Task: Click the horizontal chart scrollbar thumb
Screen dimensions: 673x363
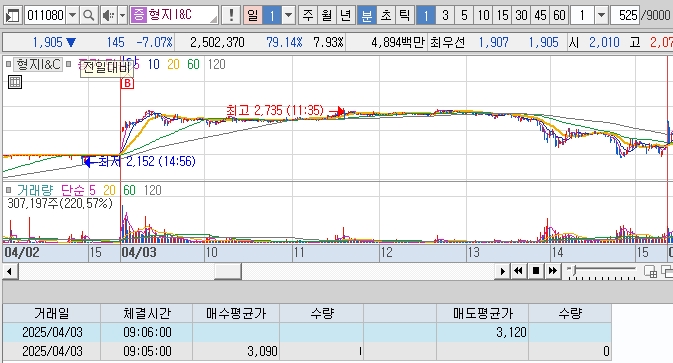Action: click(x=227, y=271)
